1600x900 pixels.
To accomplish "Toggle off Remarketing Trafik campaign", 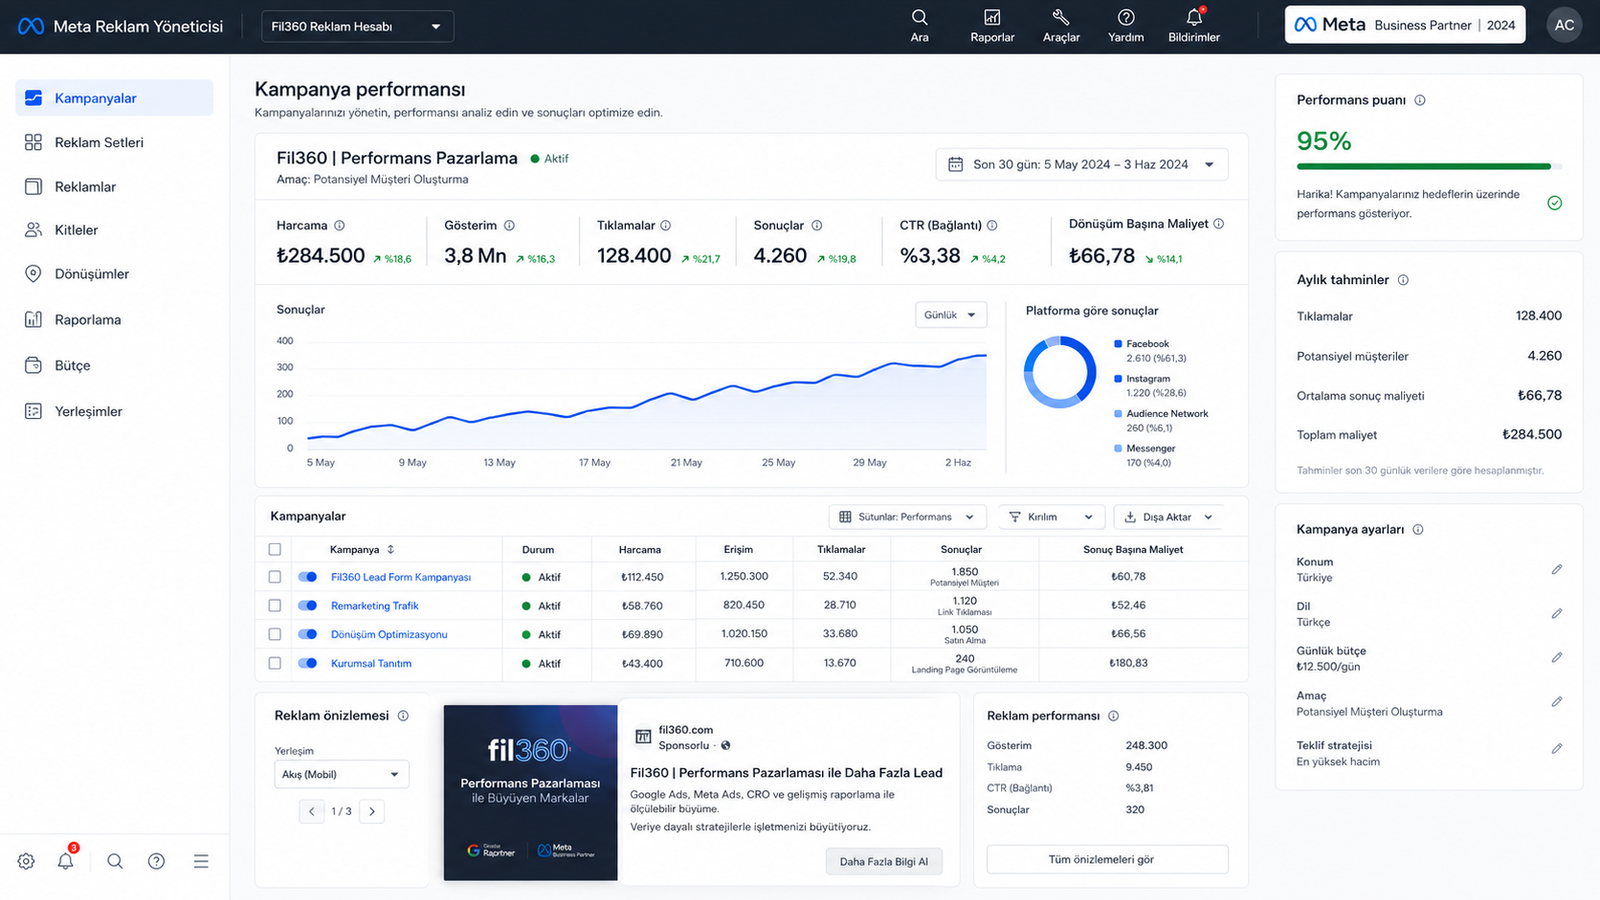I will tap(308, 606).
